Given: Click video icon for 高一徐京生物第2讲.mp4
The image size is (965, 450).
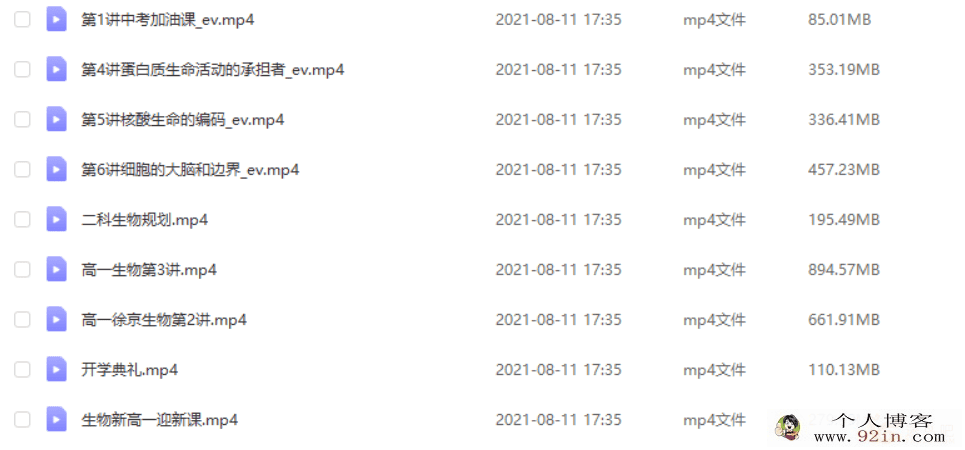Looking at the screenshot, I should (57, 320).
